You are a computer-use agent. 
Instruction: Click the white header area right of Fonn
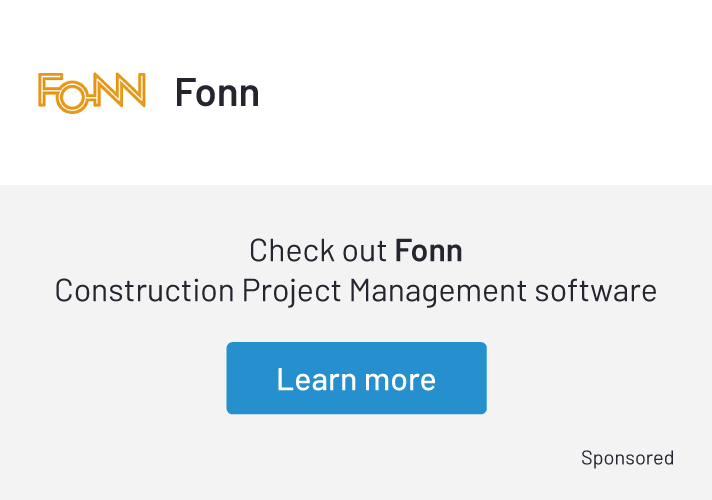pos(480,93)
